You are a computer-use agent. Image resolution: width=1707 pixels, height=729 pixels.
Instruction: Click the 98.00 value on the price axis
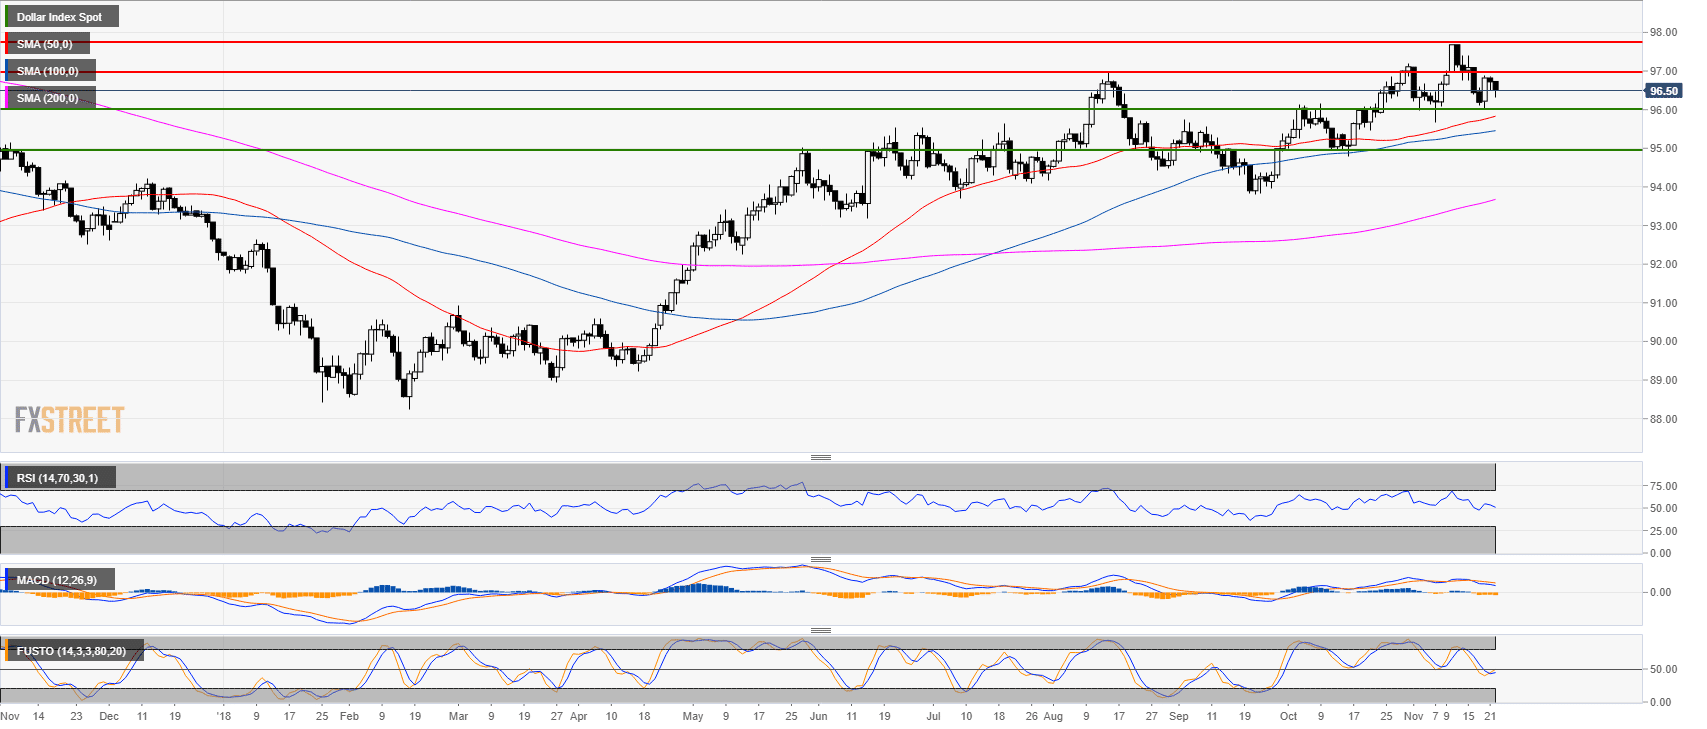(1663, 33)
